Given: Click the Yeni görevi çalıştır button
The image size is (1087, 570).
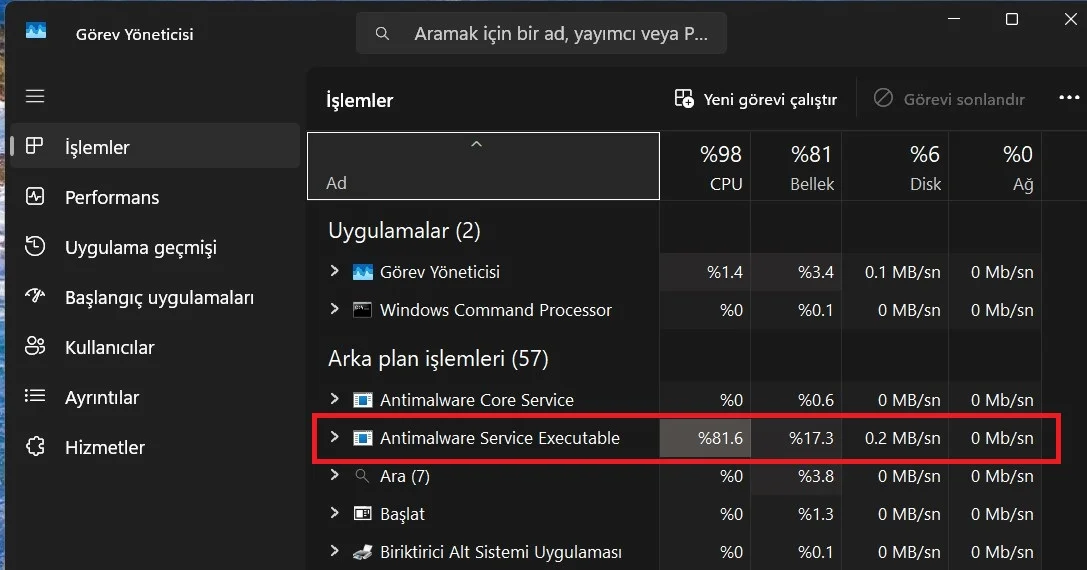Looking at the screenshot, I should pyautogui.click(x=756, y=99).
